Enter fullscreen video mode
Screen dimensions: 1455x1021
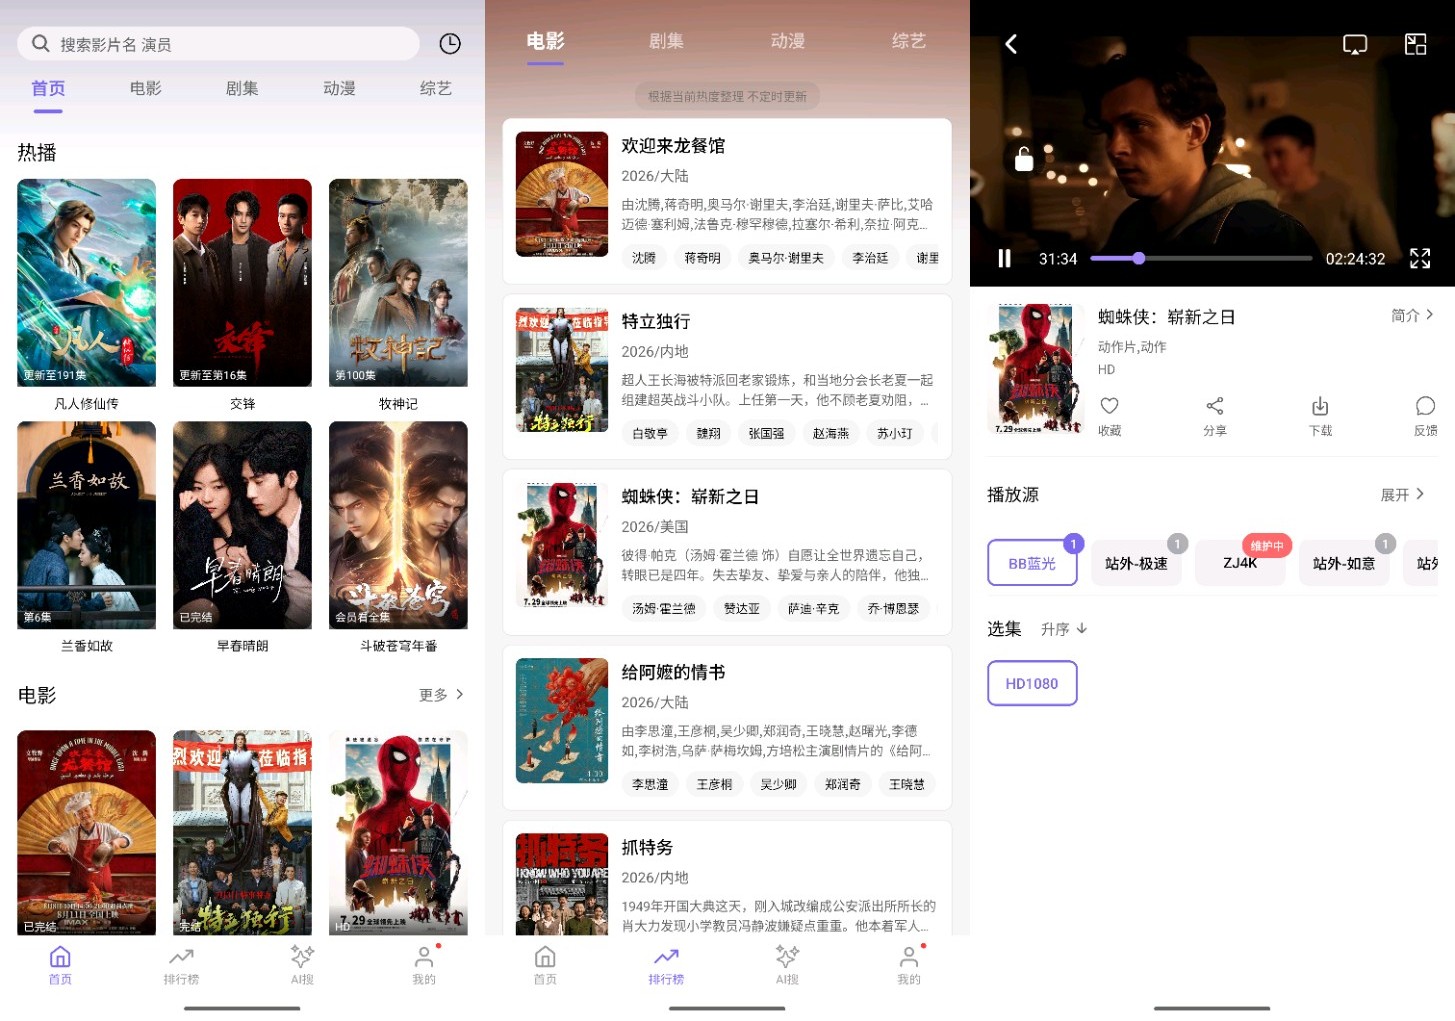1420,258
